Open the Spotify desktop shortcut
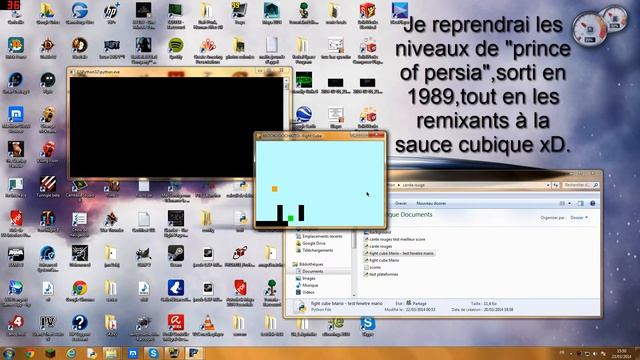 [x=176, y=46]
